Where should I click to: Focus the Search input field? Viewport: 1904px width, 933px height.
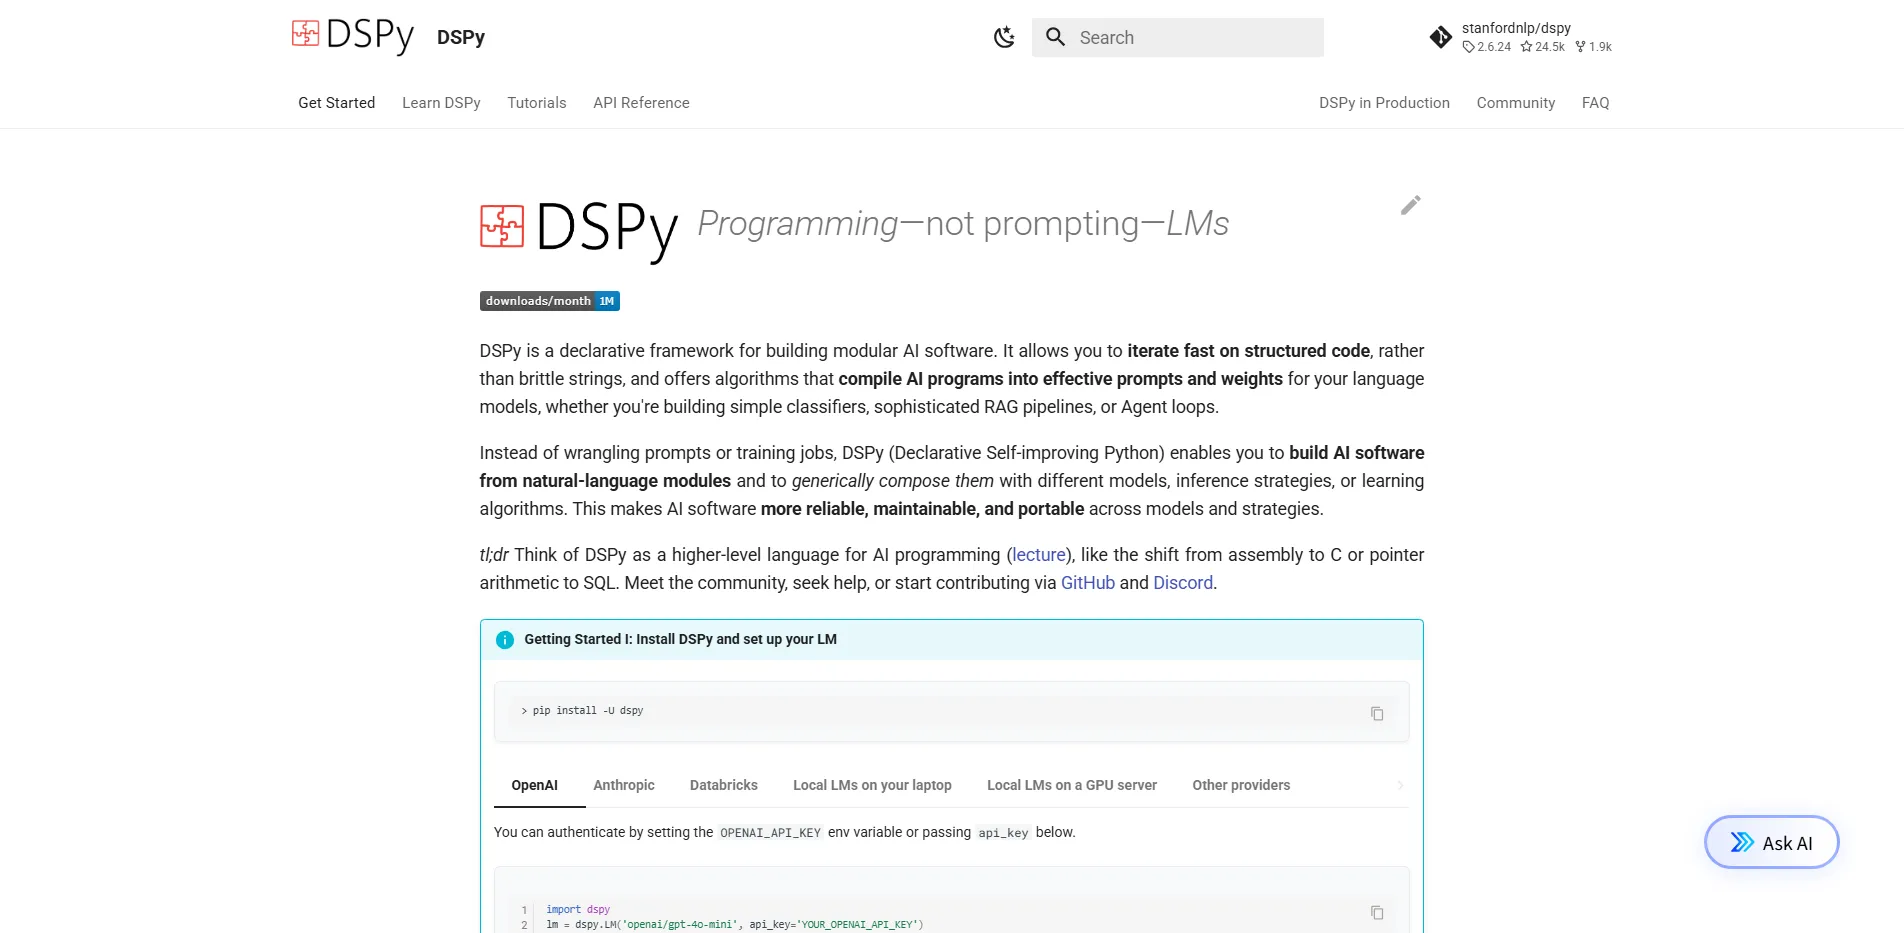[1178, 37]
